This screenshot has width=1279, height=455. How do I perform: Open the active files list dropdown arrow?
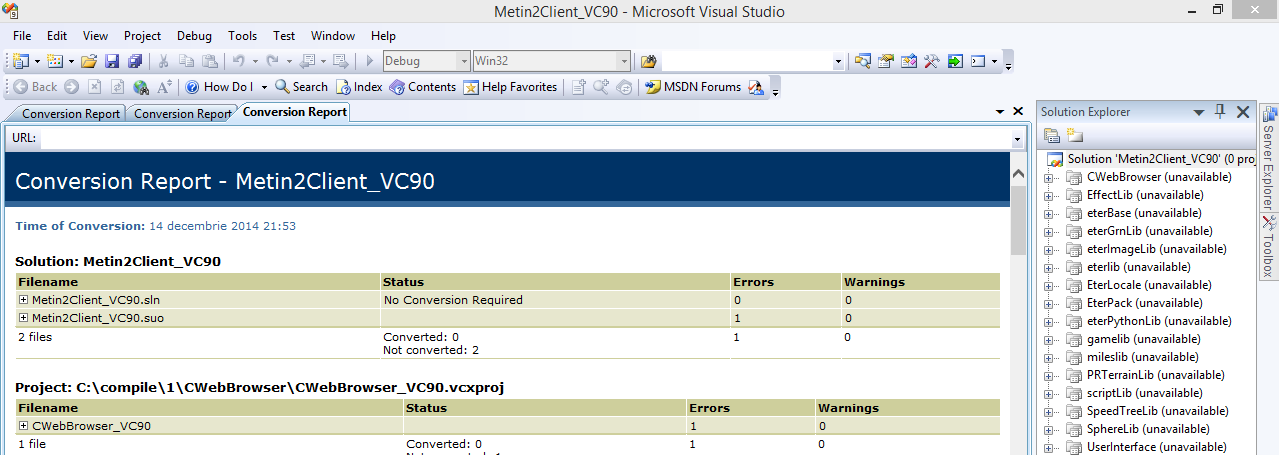click(x=999, y=112)
